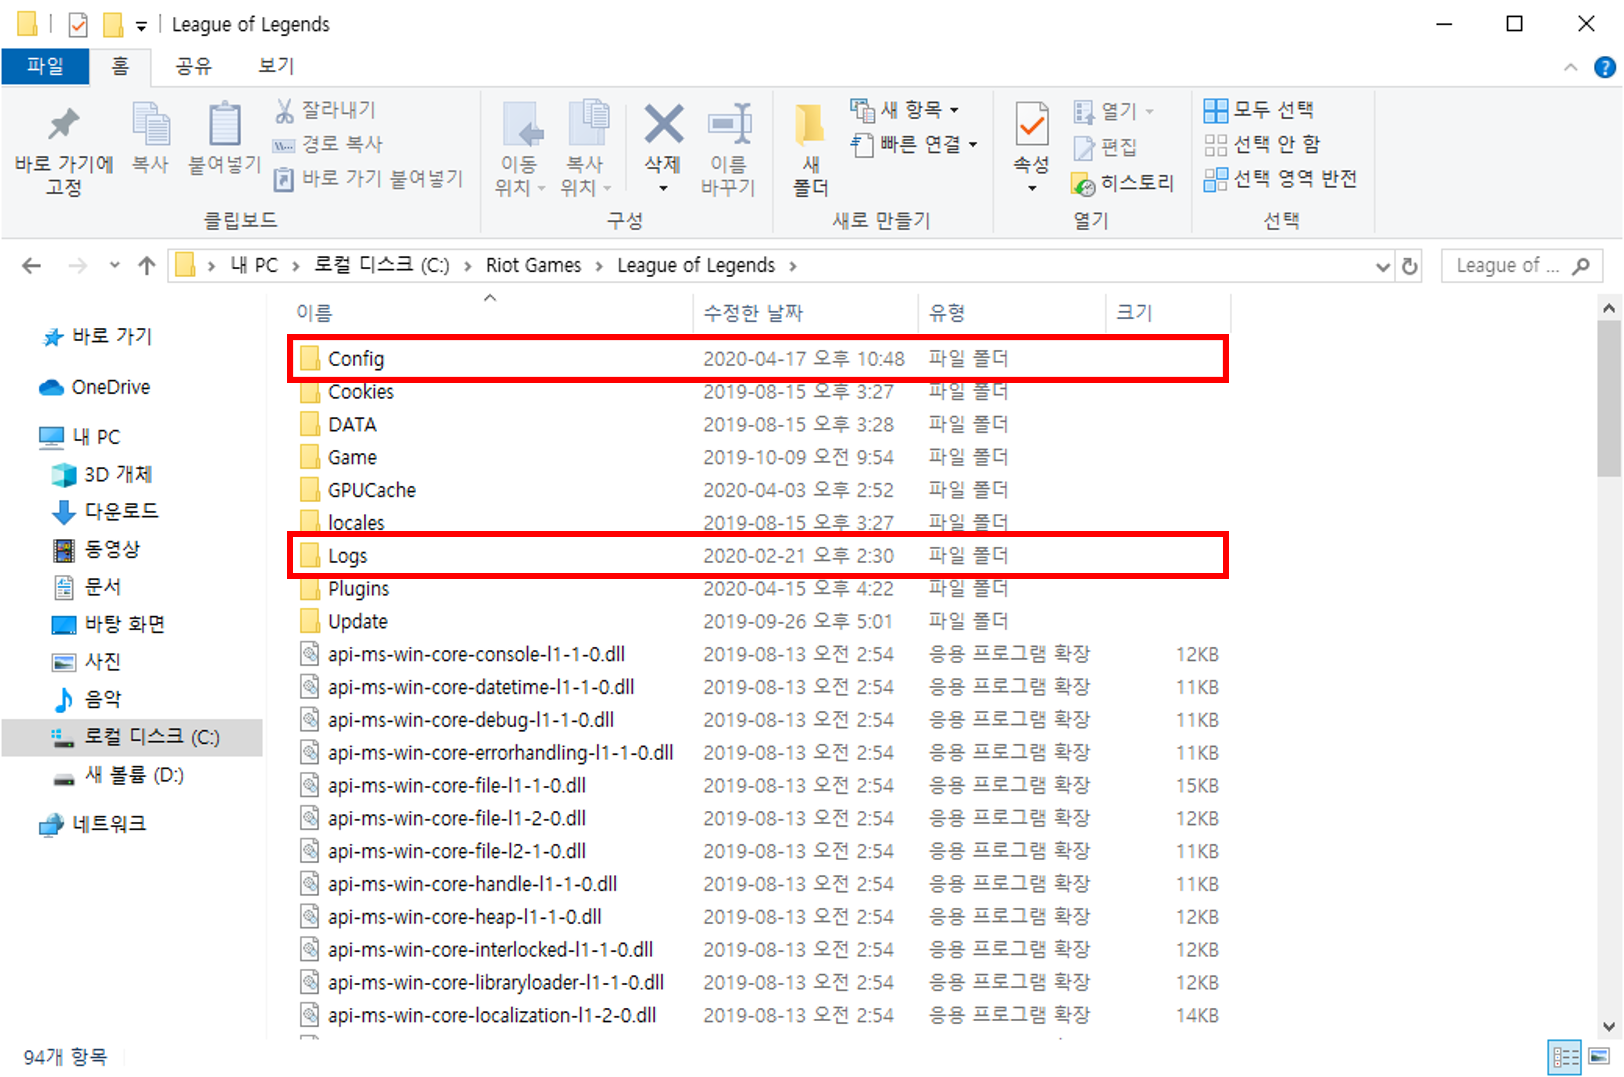Select the Logs folder
The height and width of the screenshot is (1077, 1624).
pyautogui.click(x=758, y=556)
